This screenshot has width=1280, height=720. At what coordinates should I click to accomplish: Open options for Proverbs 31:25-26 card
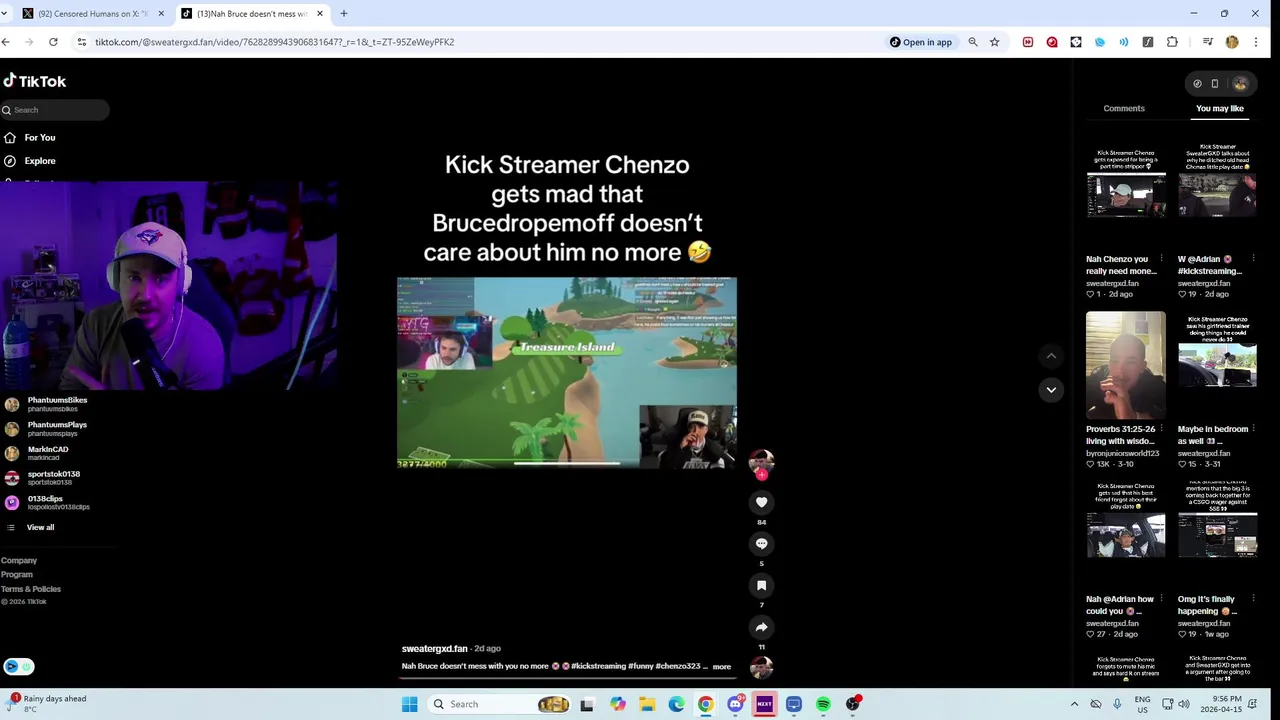(x=1161, y=429)
